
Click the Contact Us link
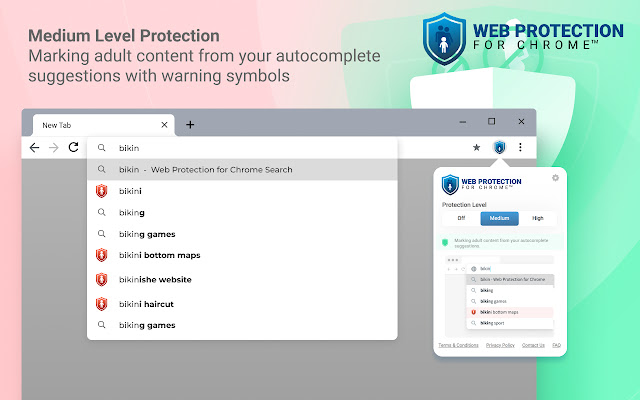click(x=533, y=345)
